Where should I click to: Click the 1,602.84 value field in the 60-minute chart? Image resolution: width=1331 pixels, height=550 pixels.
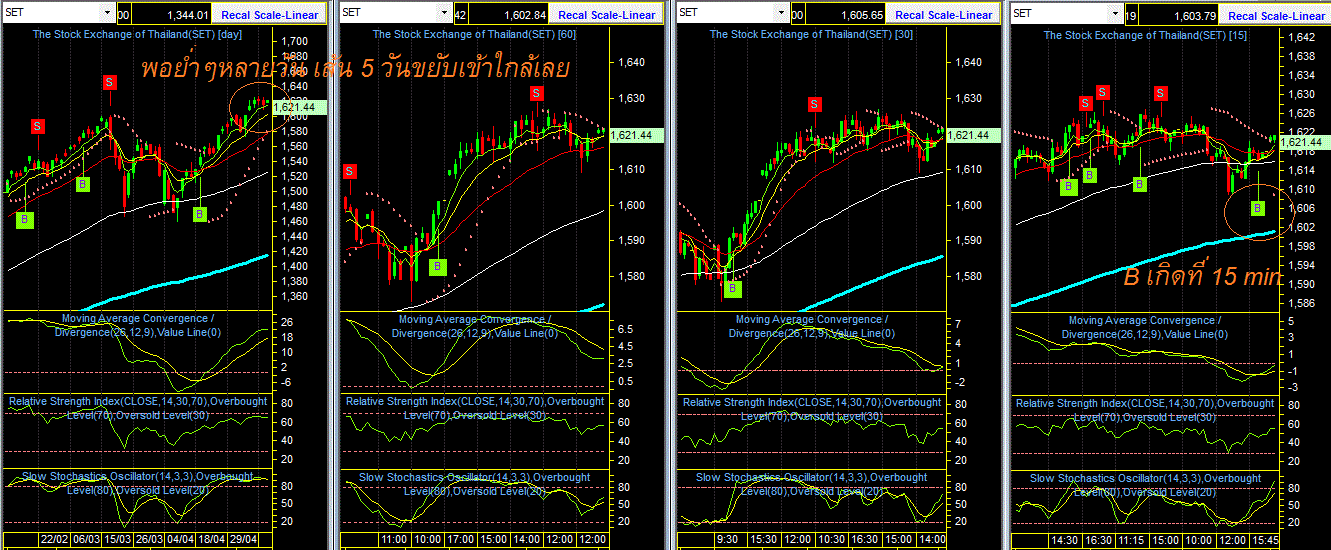[509, 14]
